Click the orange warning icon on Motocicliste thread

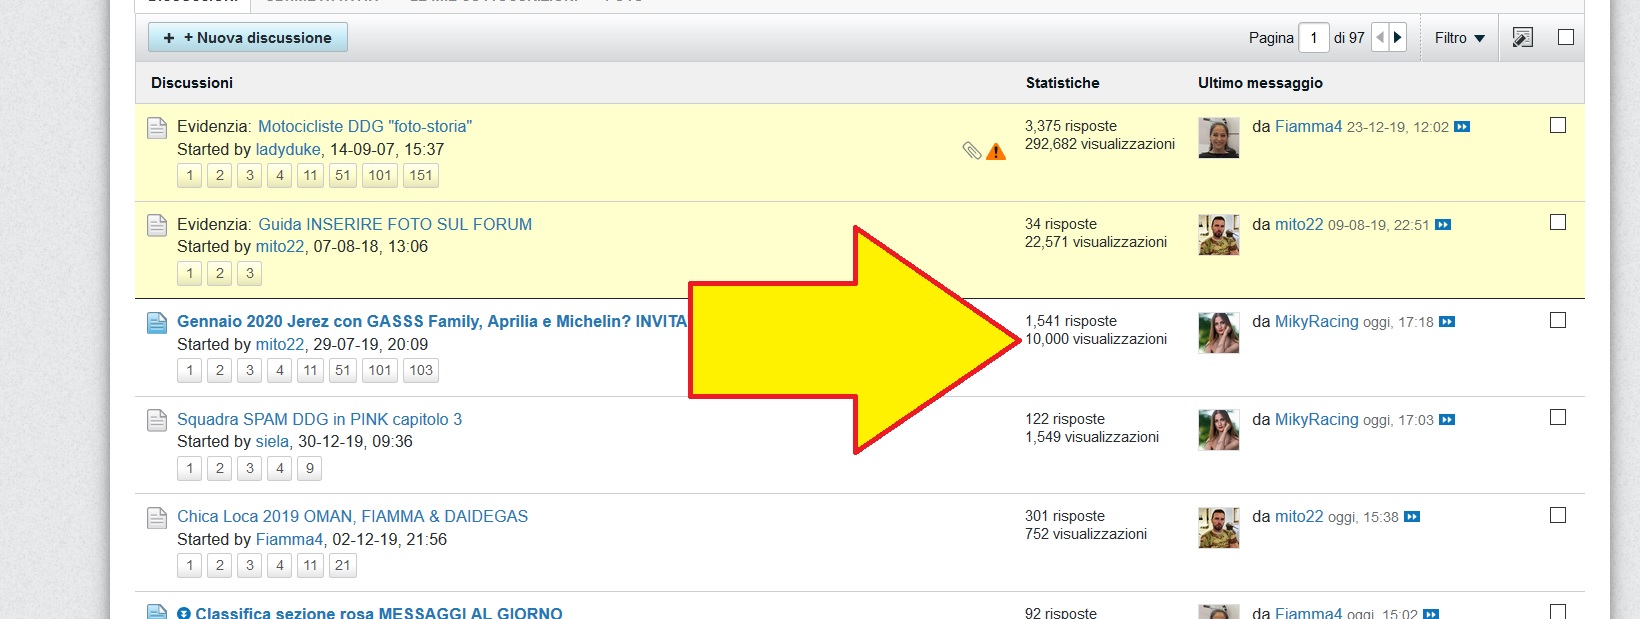[x=996, y=152]
